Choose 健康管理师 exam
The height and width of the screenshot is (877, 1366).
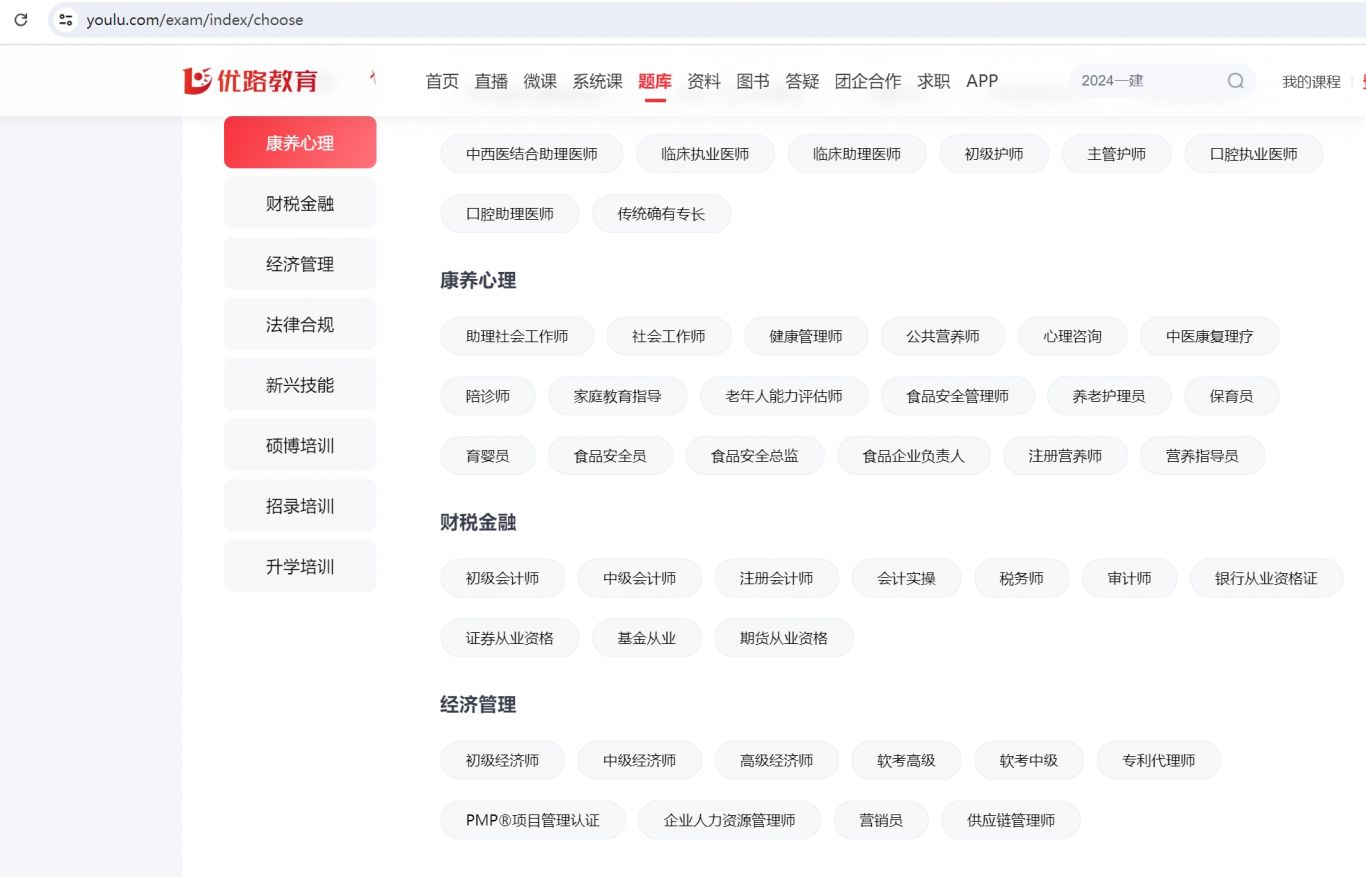[x=806, y=336]
